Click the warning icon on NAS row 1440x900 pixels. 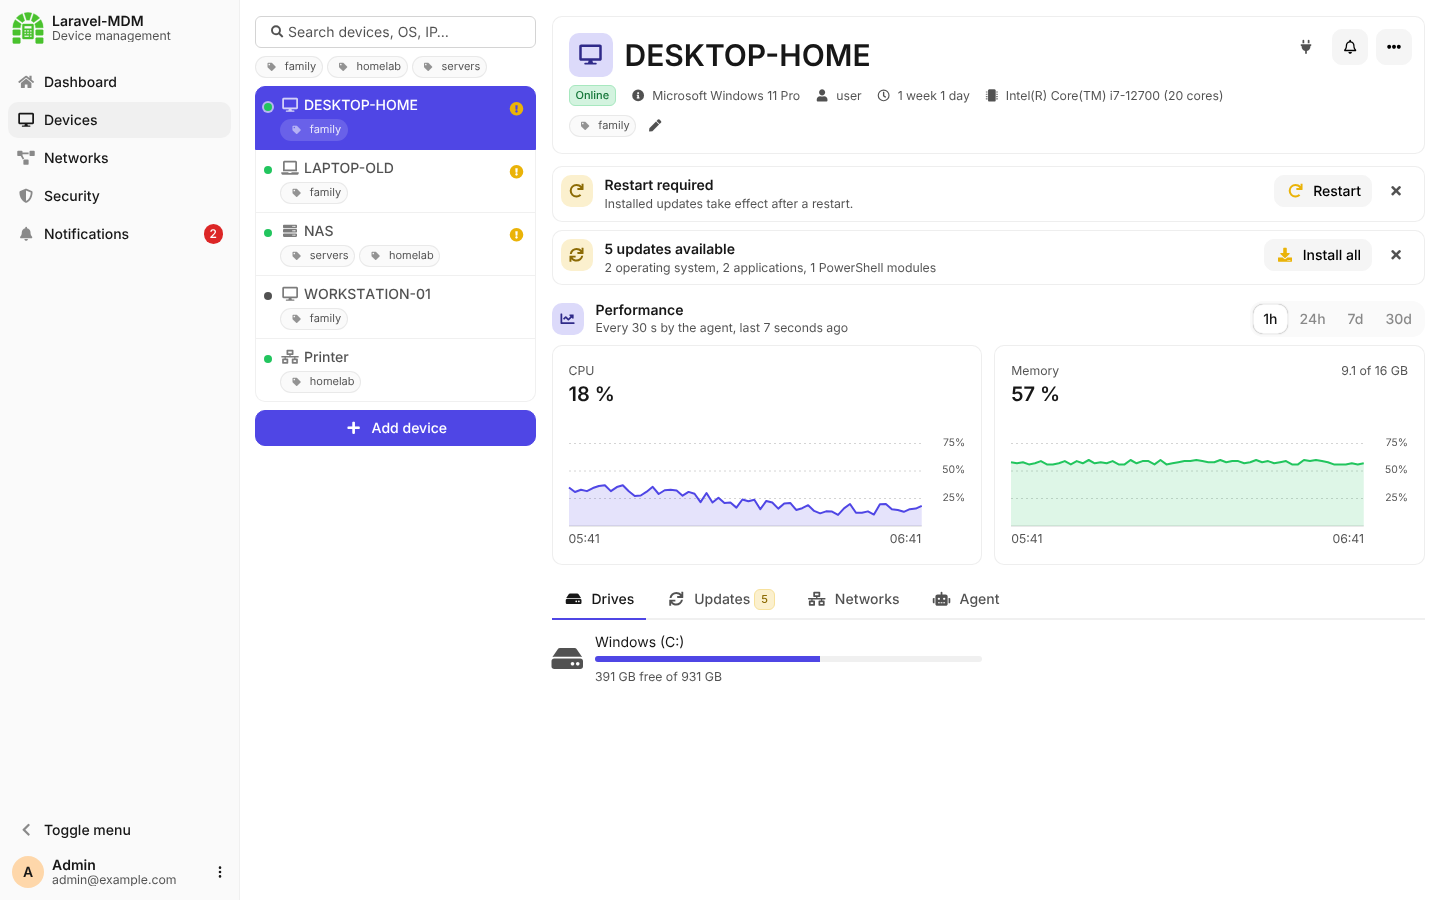point(516,235)
